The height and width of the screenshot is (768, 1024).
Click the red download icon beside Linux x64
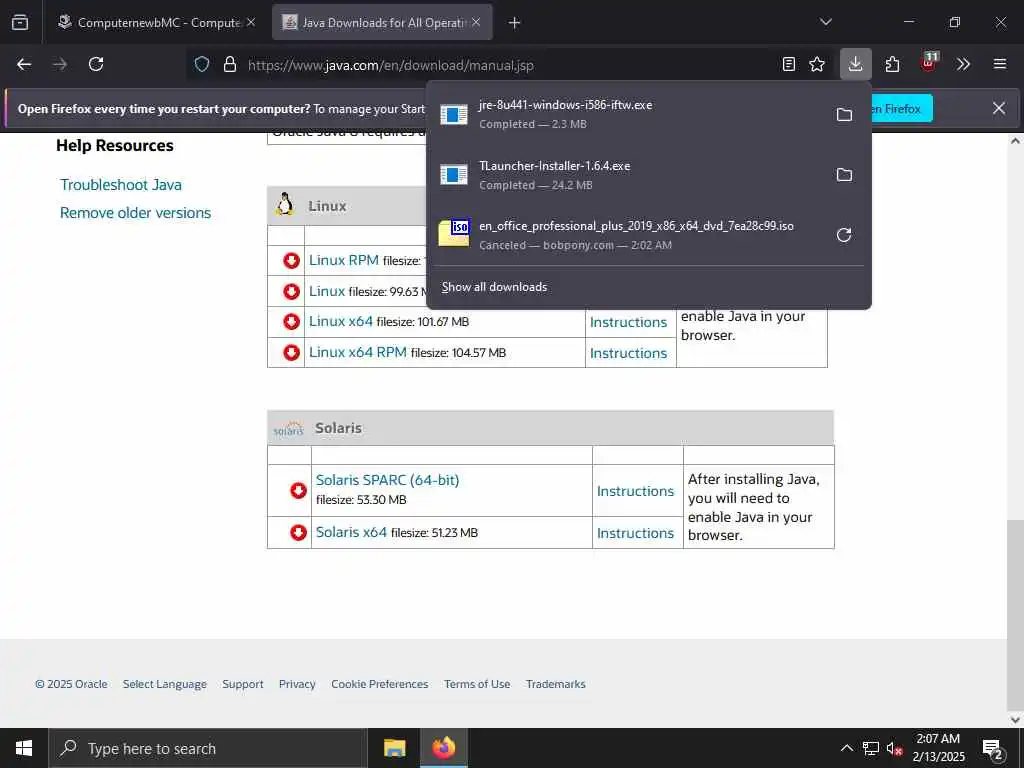tap(291, 322)
